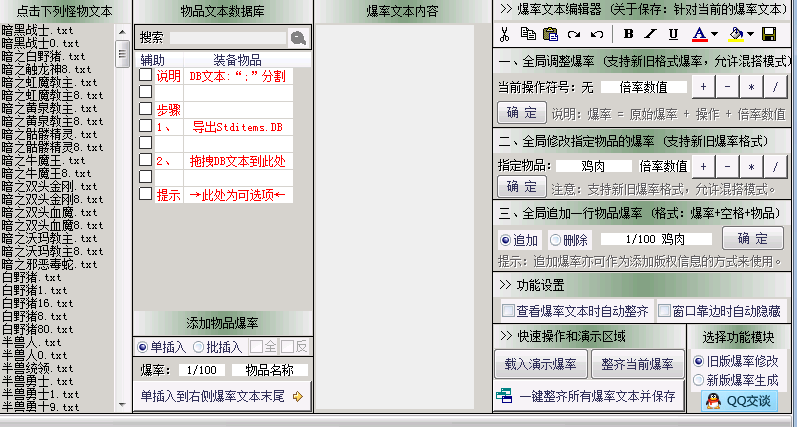This screenshot has height=427, width=797.
Task: Apply the red font color A icon
Action: (x=699, y=35)
